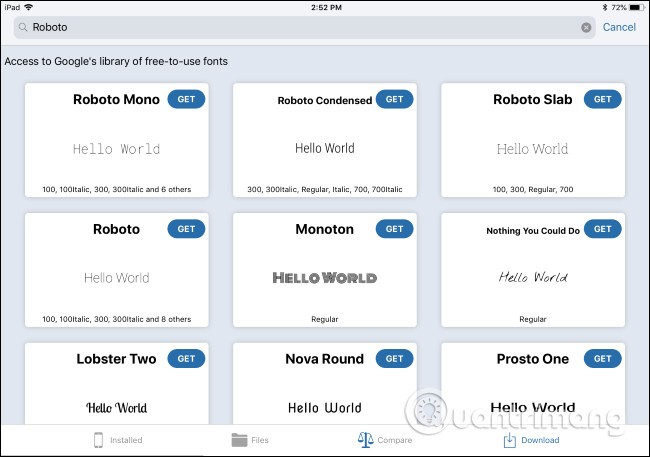
Task: Click styles text ending 'and 8 others'
Action: tap(116, 319)
